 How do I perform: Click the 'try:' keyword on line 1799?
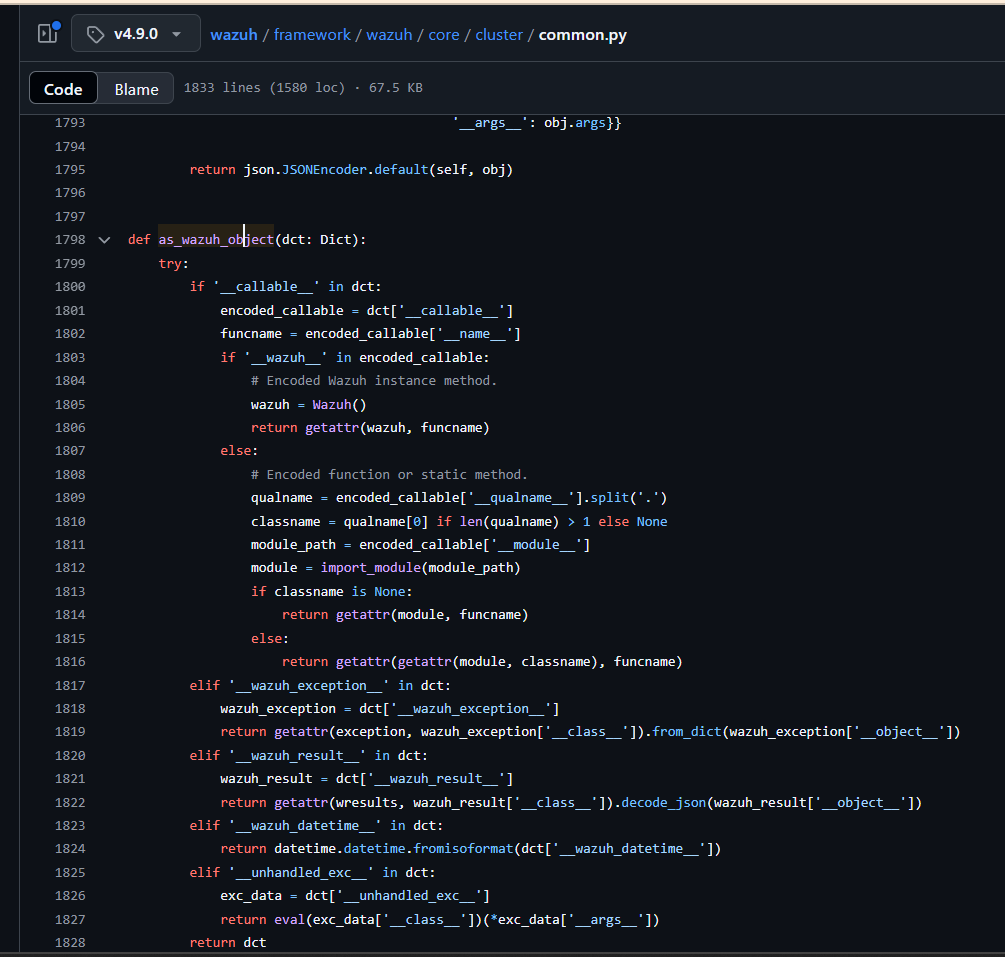point(174,263)
